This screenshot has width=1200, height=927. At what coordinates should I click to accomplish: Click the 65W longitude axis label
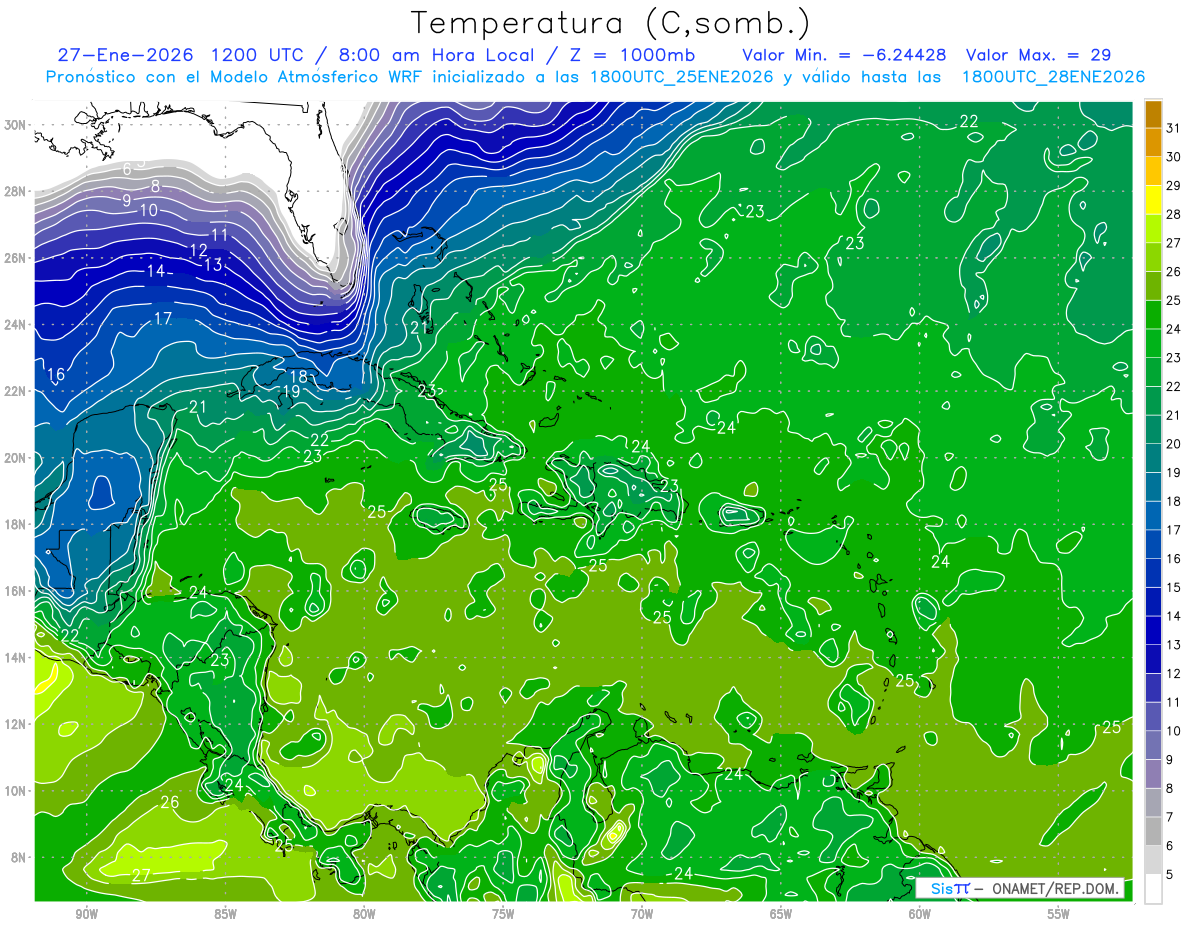(781, 914)
